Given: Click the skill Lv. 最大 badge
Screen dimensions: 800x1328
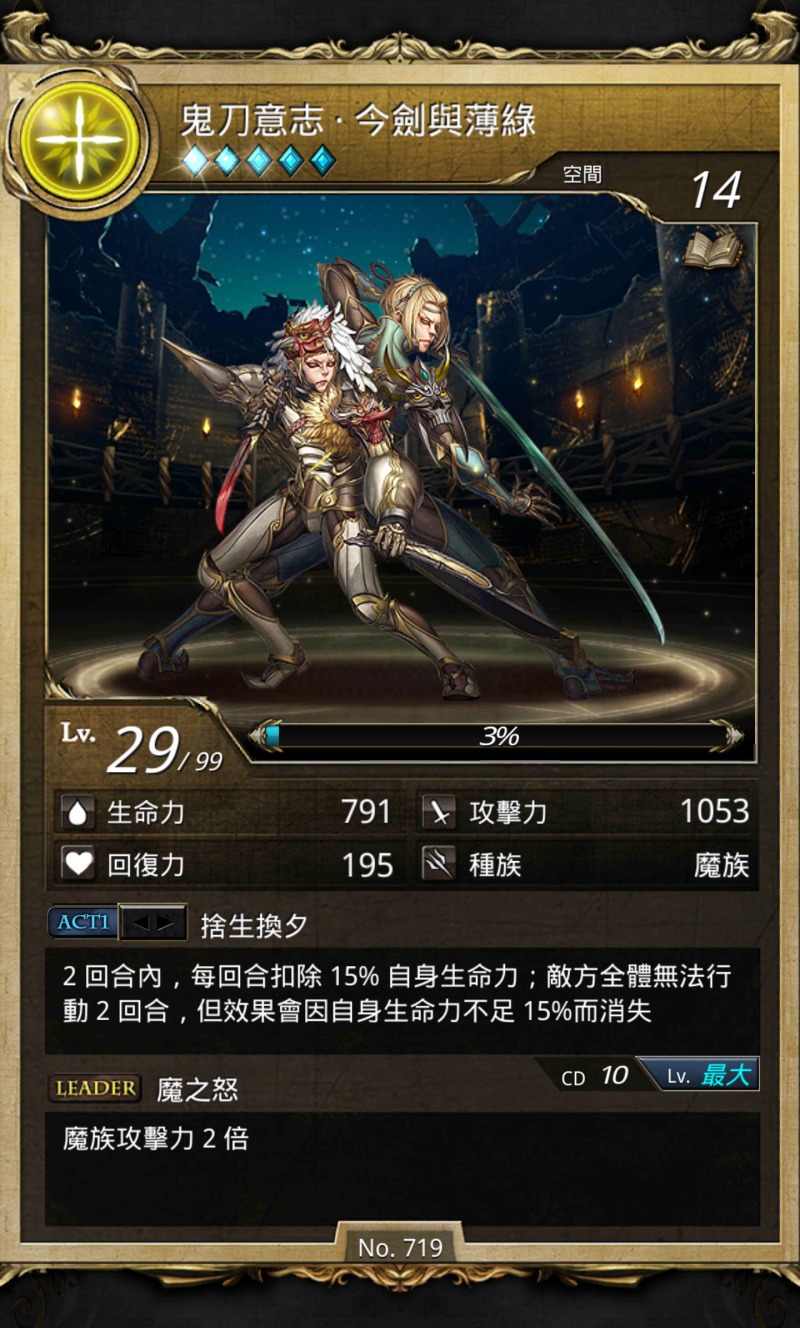Looking at the screenshot, I should pyautogui.click(x=698, y=1075).
